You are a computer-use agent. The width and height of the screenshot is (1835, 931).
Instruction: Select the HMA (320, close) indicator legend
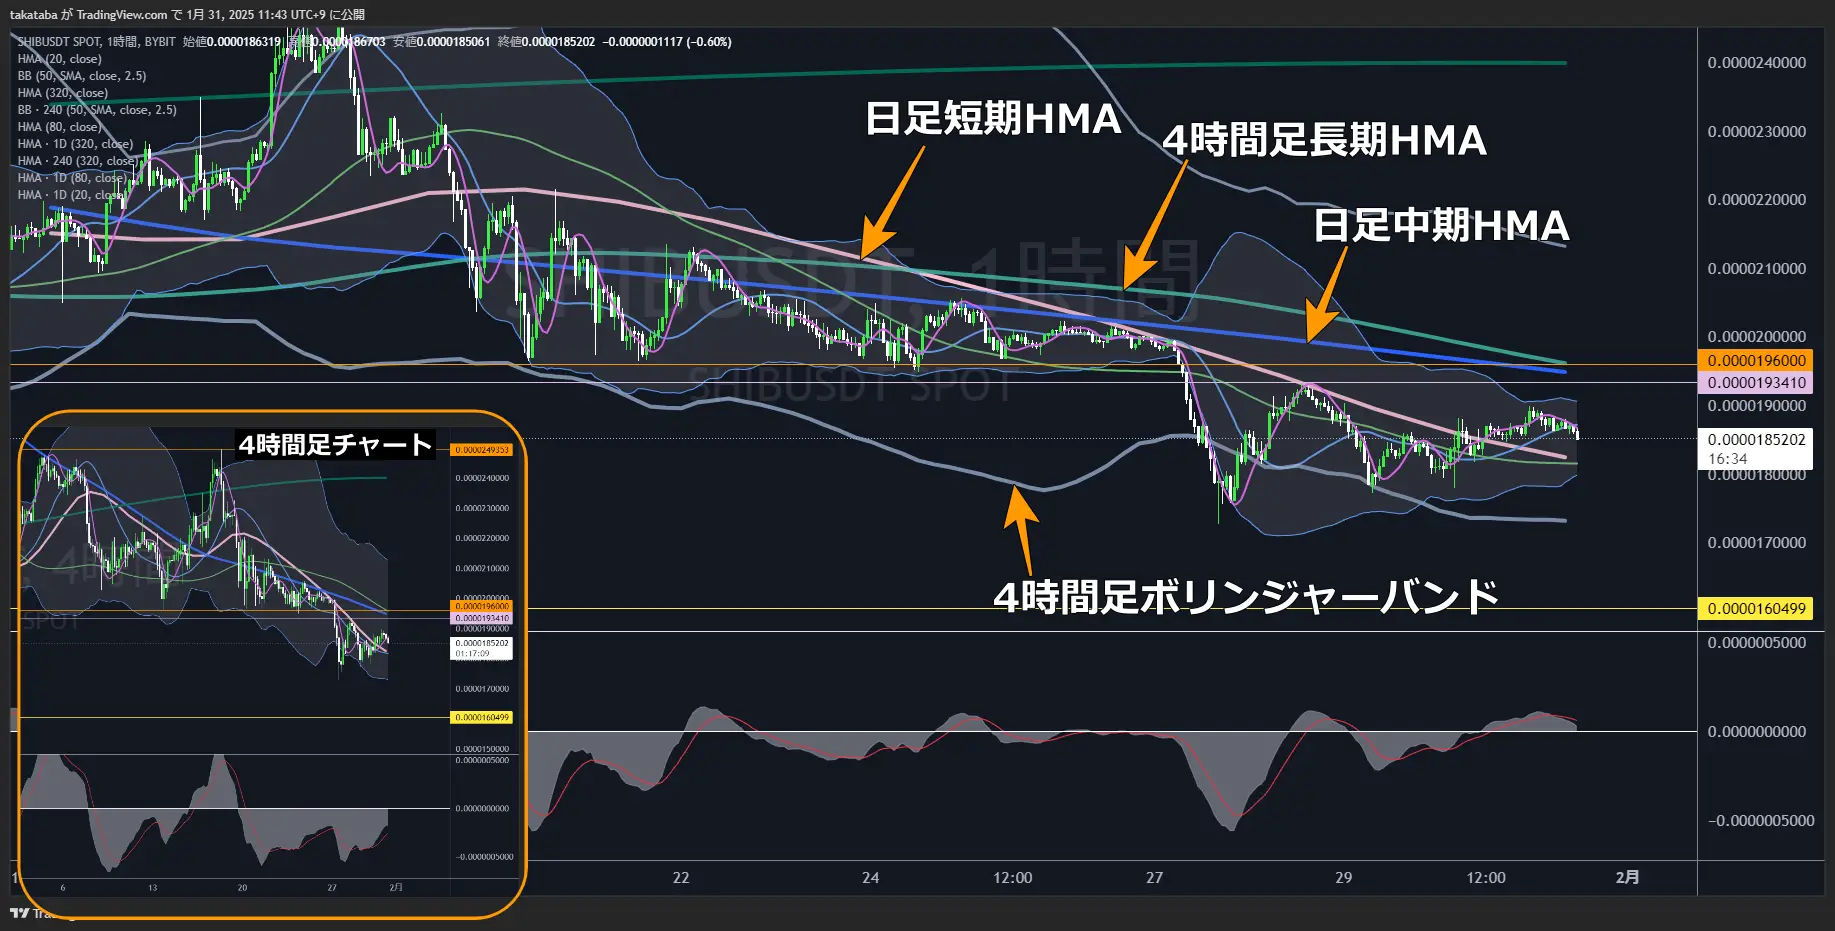point(62,93)
